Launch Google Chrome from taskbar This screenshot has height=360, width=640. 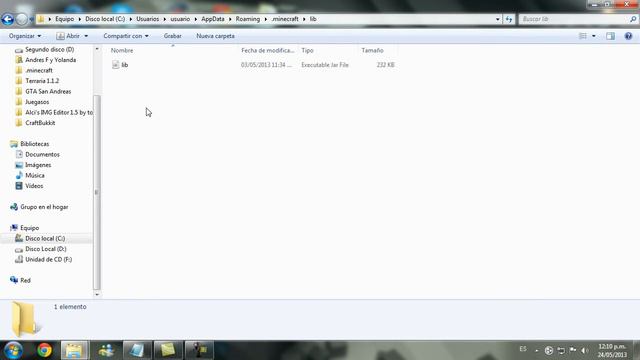click(x=44, y=350)
